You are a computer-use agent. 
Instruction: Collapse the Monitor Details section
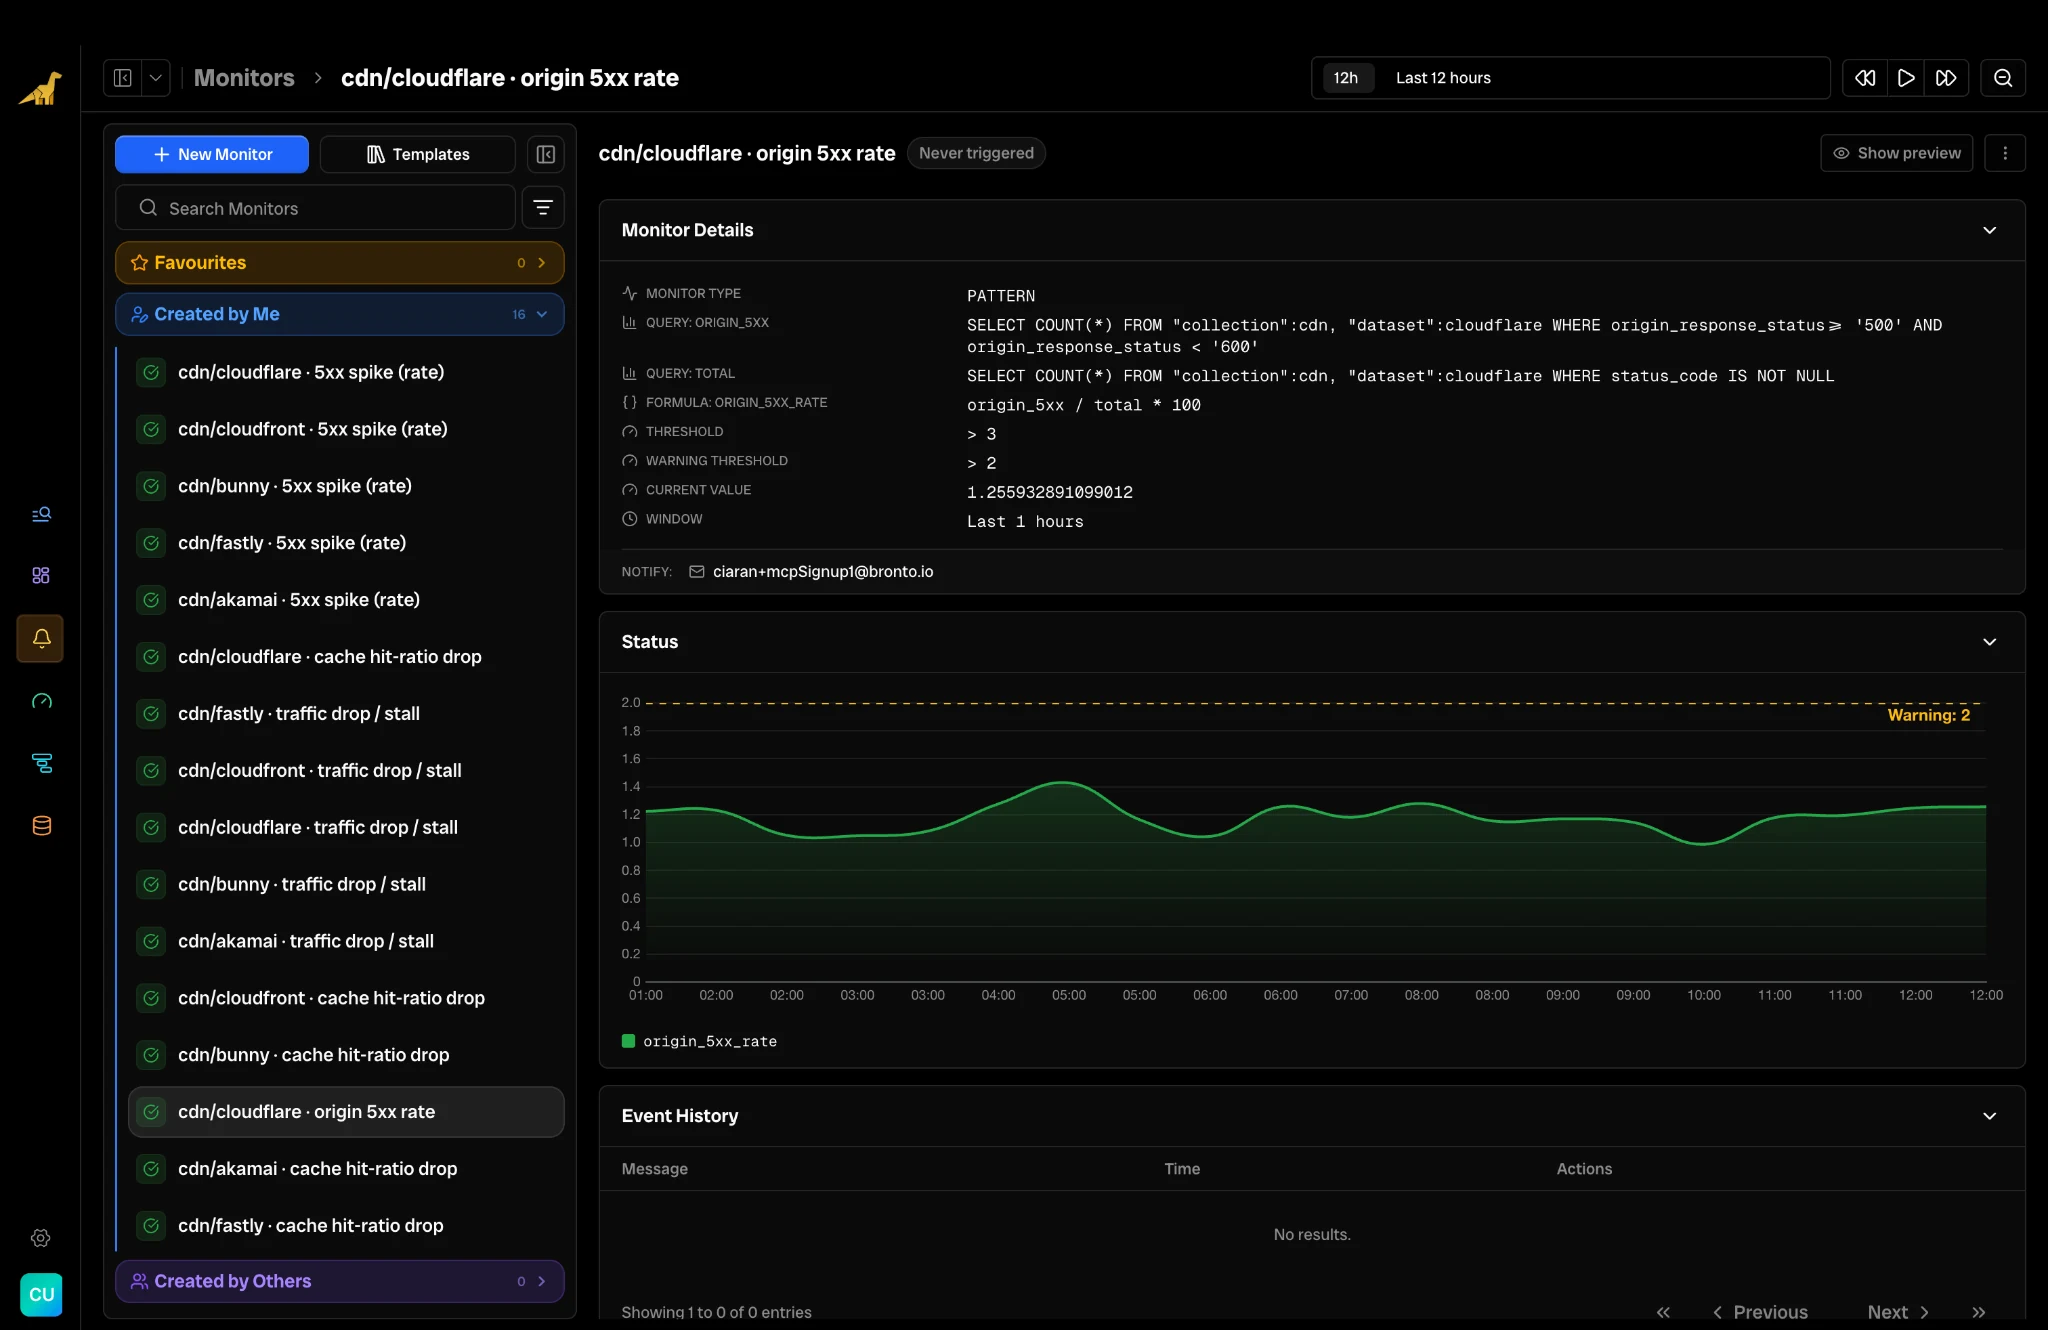click(x=1990, y=230)
